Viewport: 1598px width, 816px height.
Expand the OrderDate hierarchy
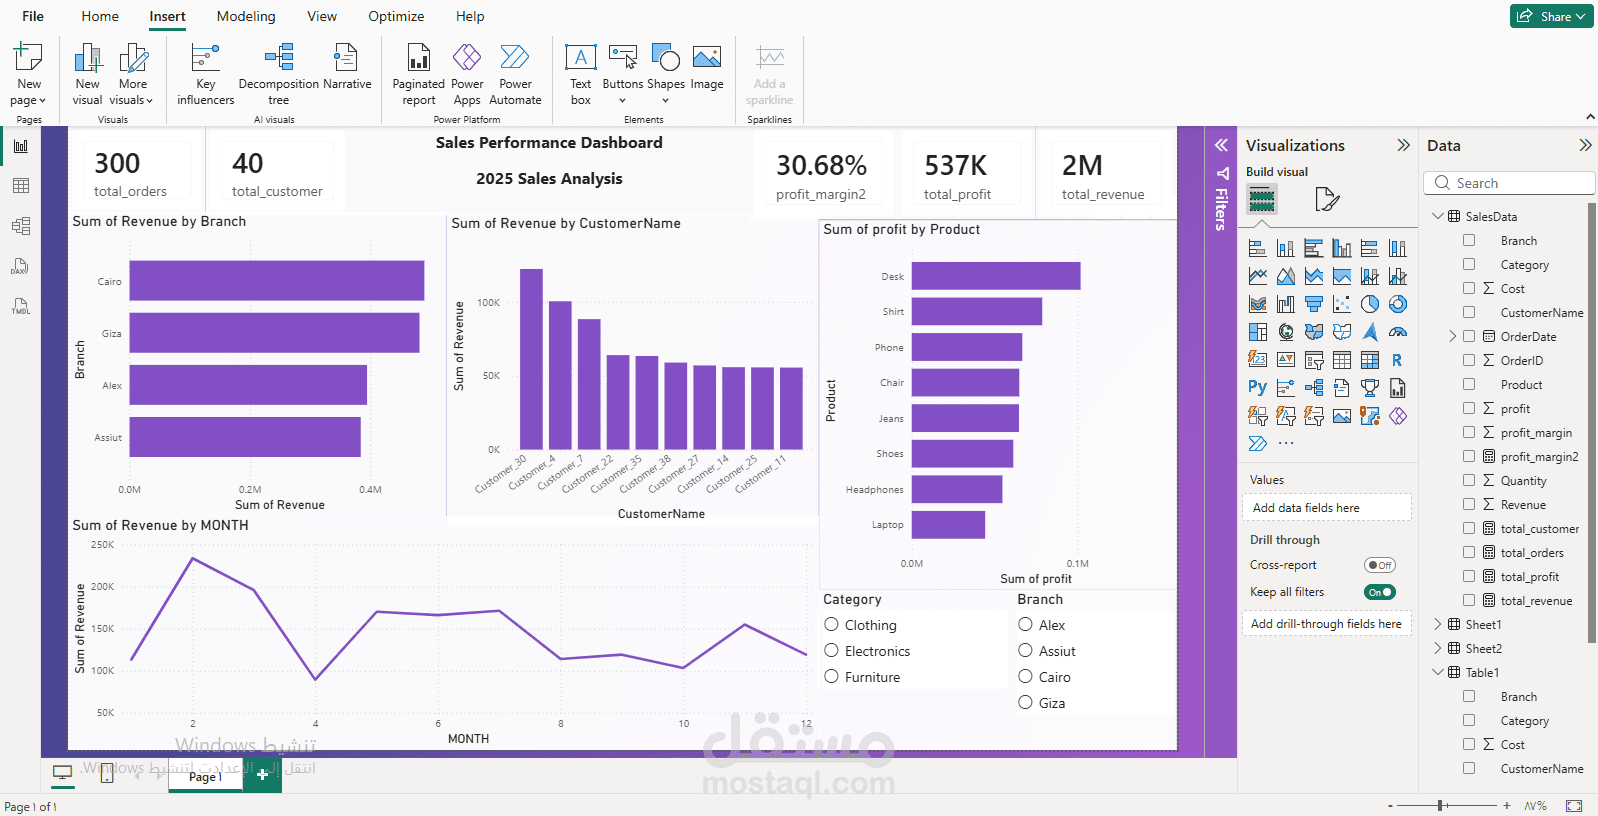[1452, 337]
